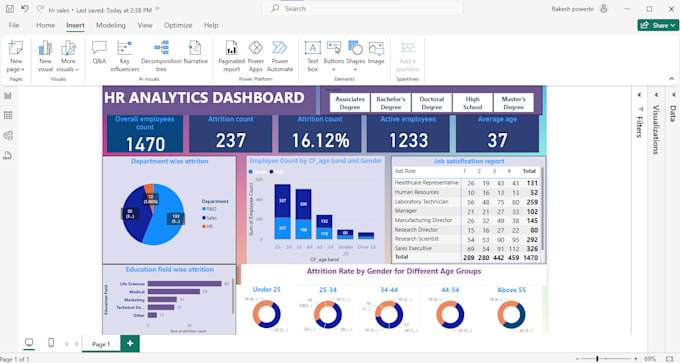Zoom in with plus button
This screenshot has height=363, width=680.
pyautogui.click(x=636, y=359)
